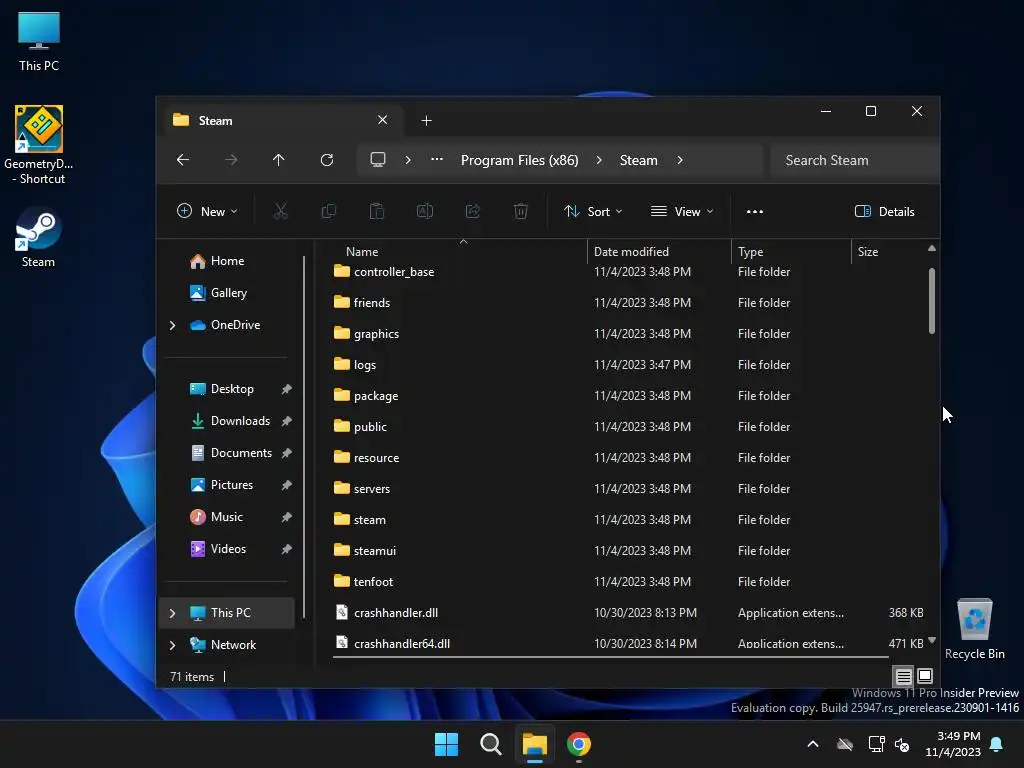Click the file list vertical scrollbar thumb
Viewport: 1024px width, 768px height.
931,300
